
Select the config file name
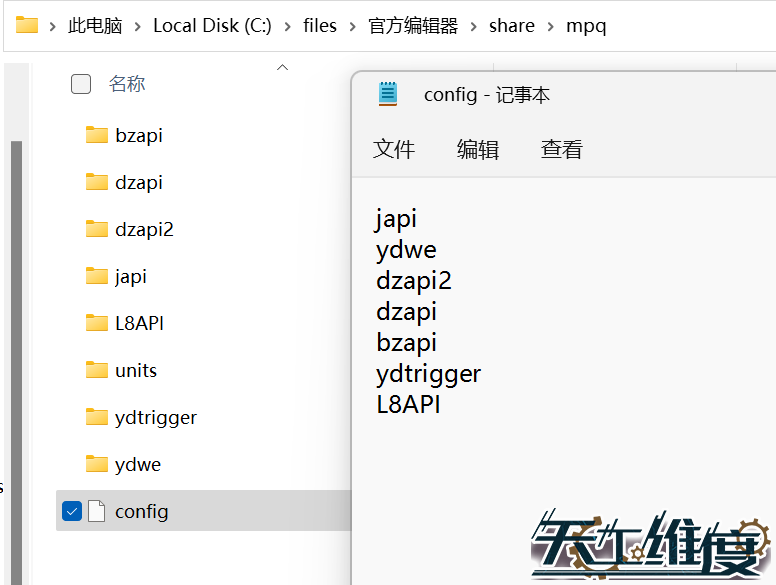[x=142, y=511]
